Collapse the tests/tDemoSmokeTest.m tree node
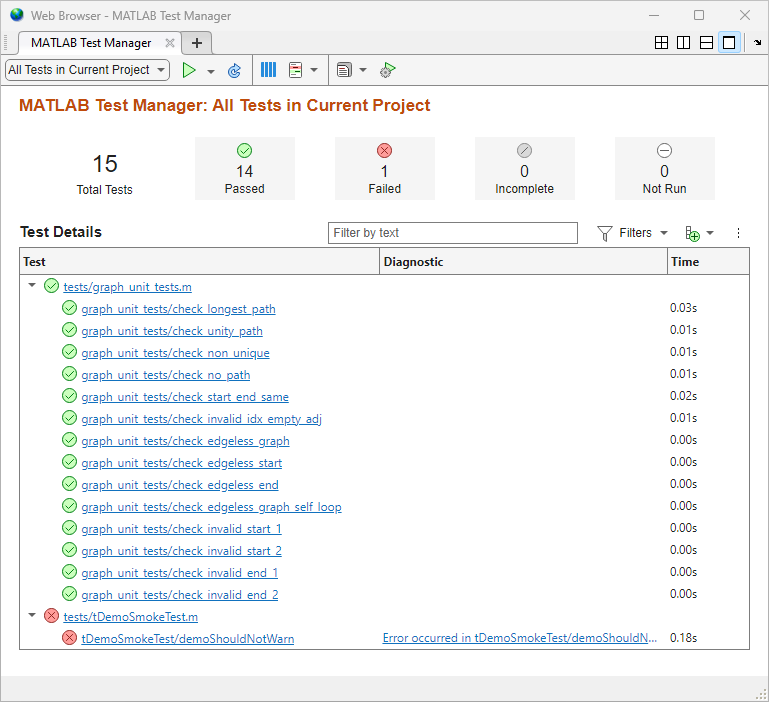 (32, 616)
